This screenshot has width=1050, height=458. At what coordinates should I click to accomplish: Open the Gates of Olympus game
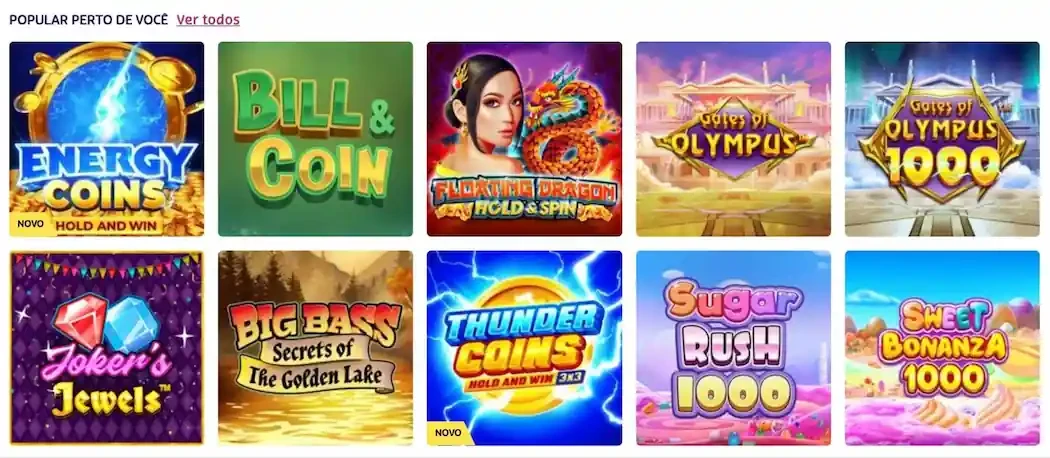733,139
